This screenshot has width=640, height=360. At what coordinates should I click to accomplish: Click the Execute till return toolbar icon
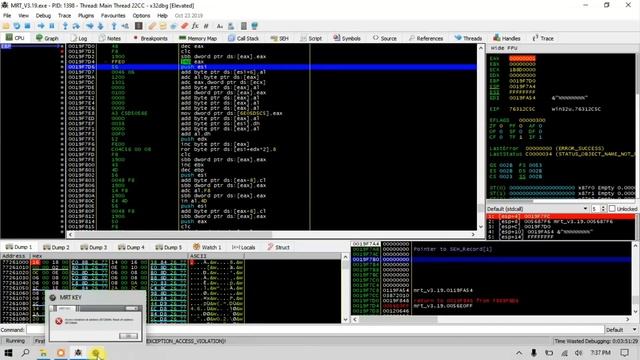coord(114,26)
